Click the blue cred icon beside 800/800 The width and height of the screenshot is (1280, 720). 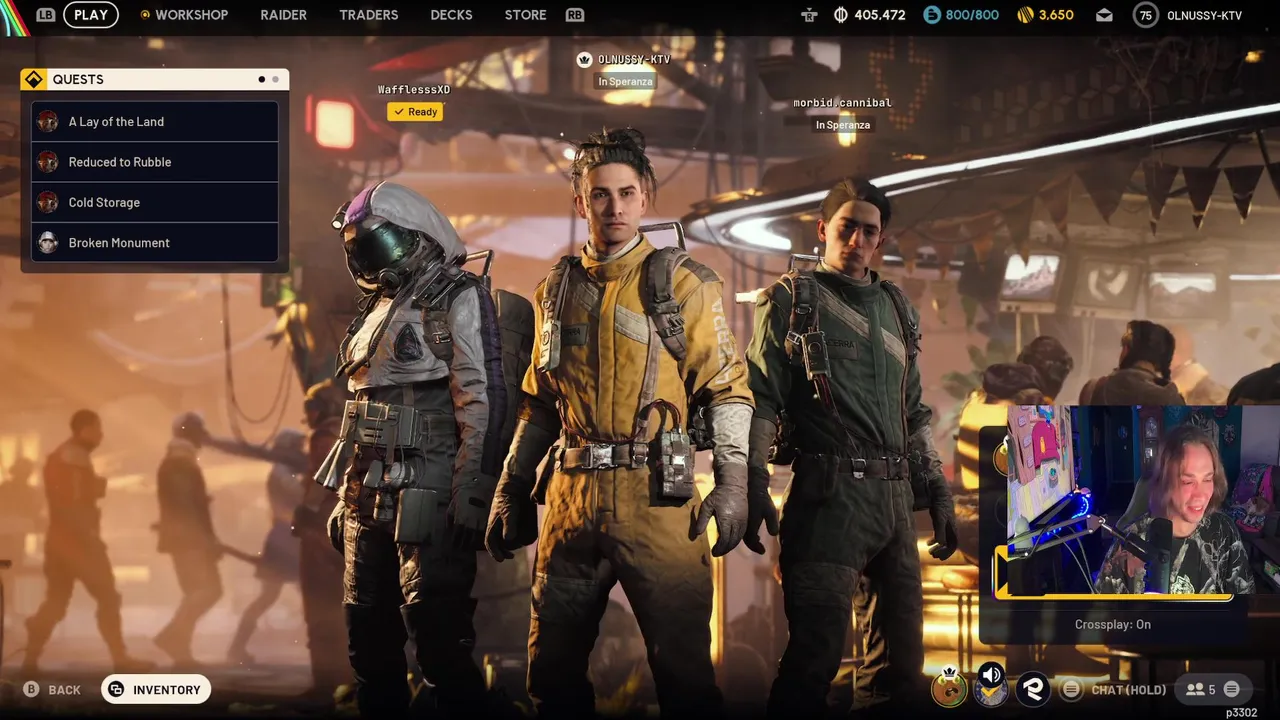coord(931,15)
